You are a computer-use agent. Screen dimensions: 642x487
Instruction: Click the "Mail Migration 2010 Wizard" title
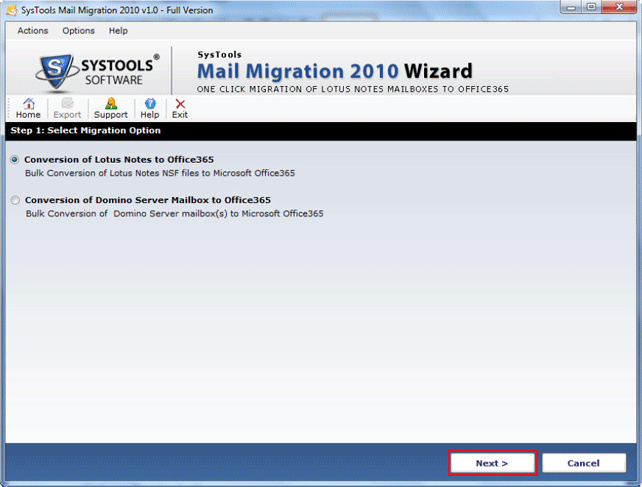(335, 71)
